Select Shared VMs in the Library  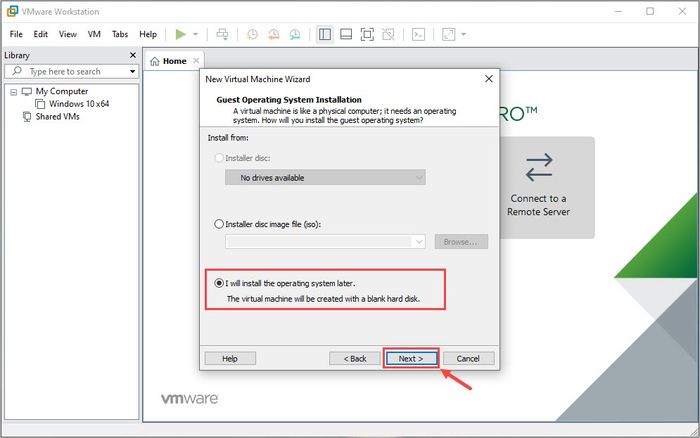click(57, 117)
